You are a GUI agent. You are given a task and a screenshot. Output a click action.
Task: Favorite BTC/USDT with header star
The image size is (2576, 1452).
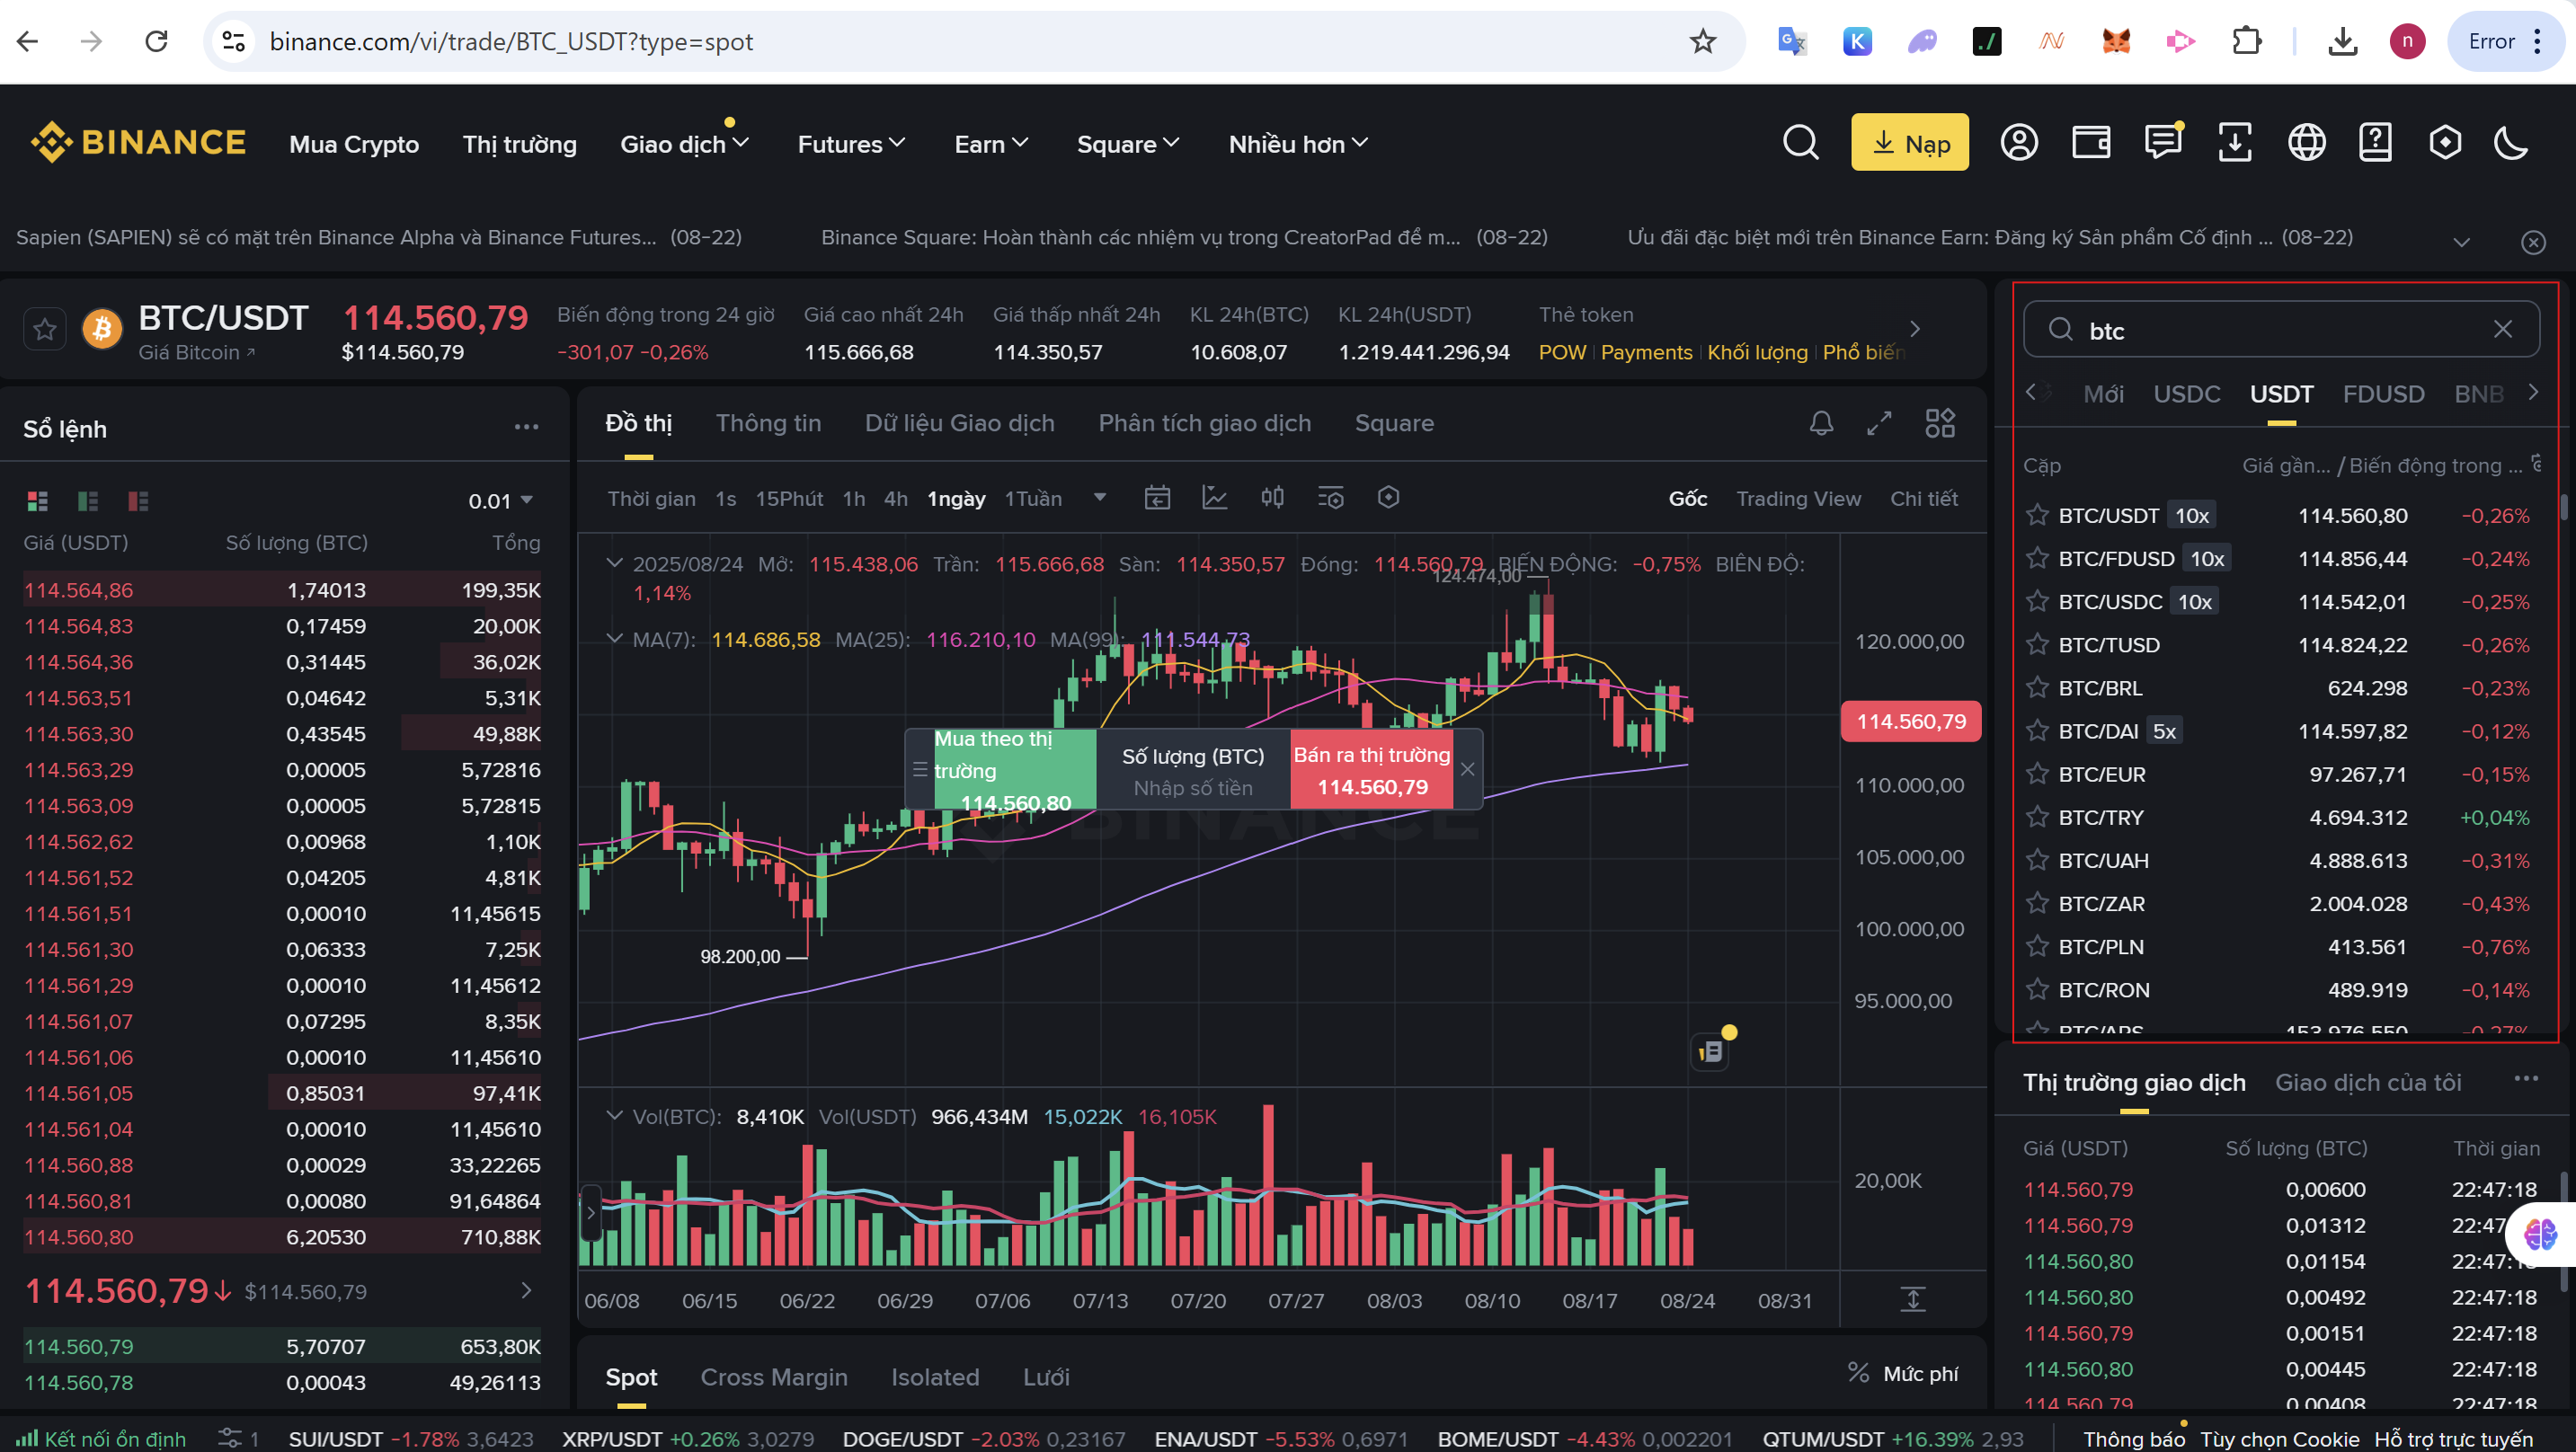click(45, 329)
